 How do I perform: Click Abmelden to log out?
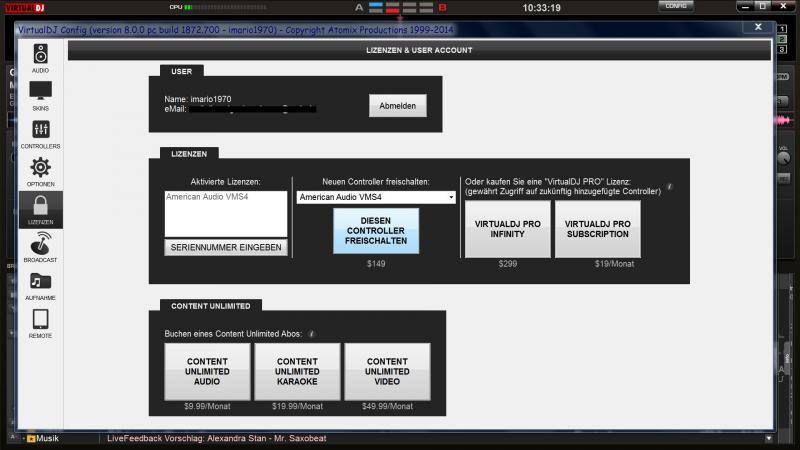[397, 106]
